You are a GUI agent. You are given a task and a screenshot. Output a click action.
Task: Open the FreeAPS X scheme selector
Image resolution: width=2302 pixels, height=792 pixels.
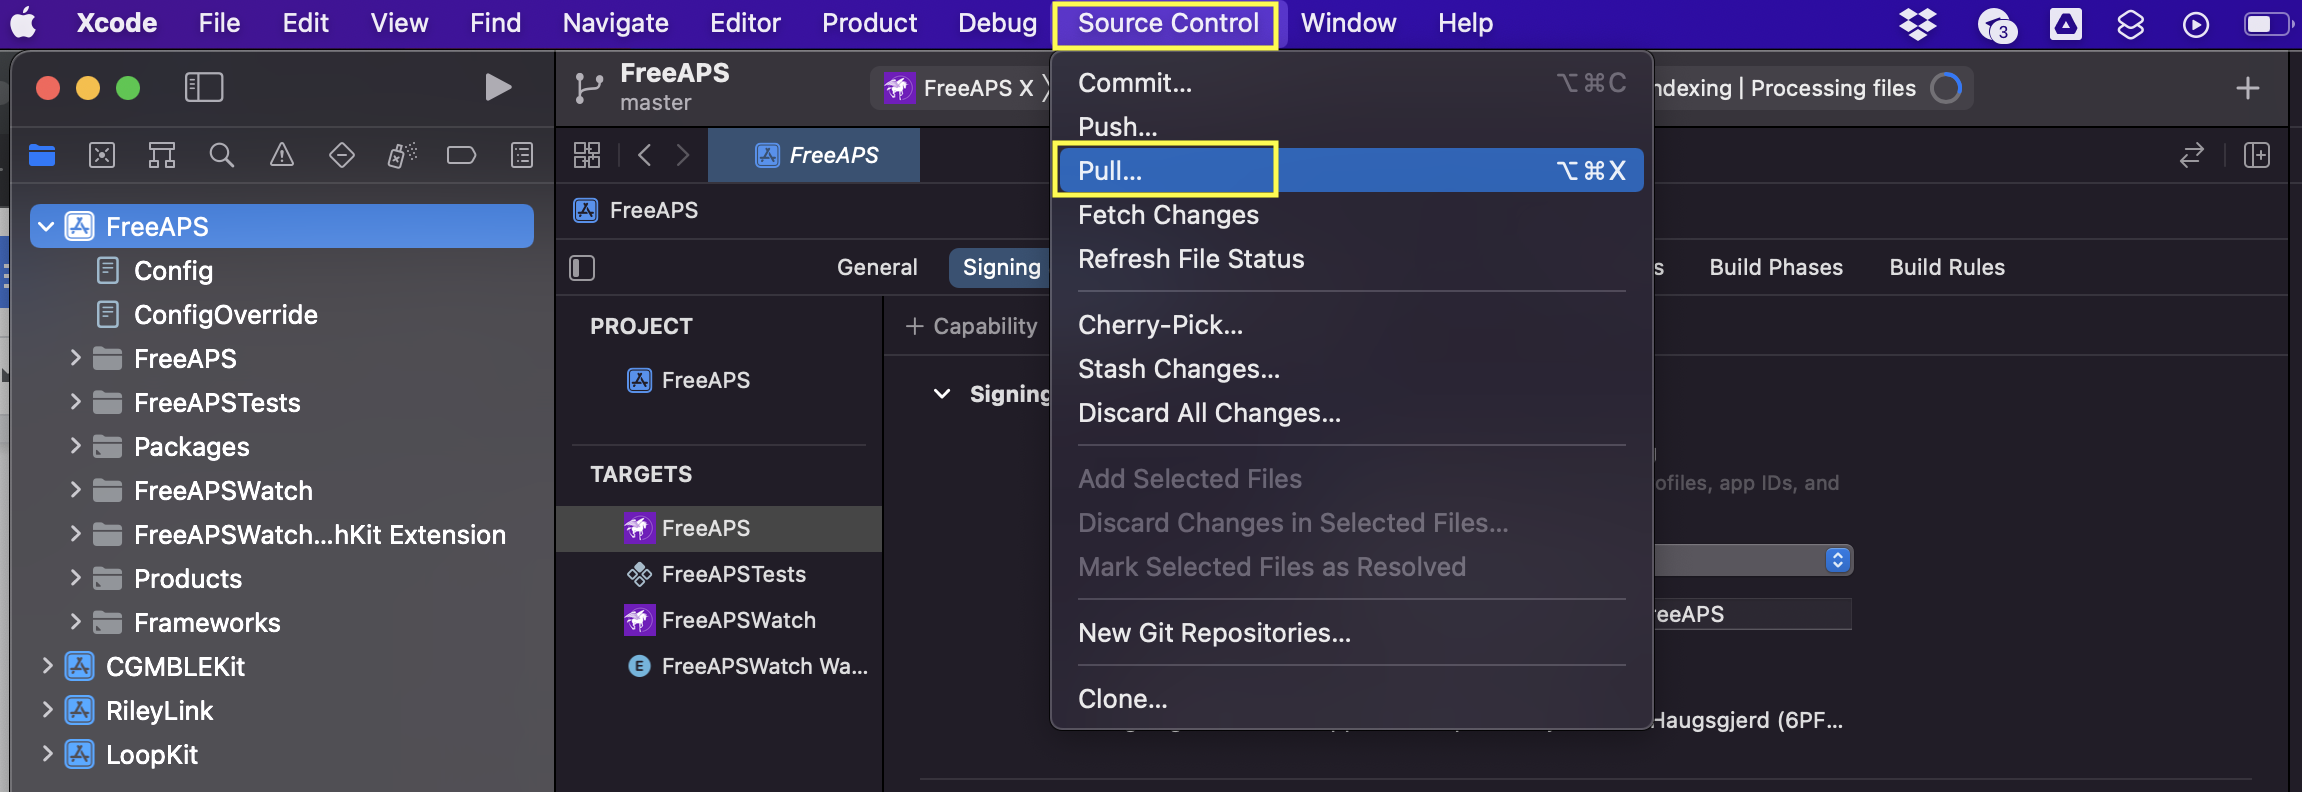[958, 88]
